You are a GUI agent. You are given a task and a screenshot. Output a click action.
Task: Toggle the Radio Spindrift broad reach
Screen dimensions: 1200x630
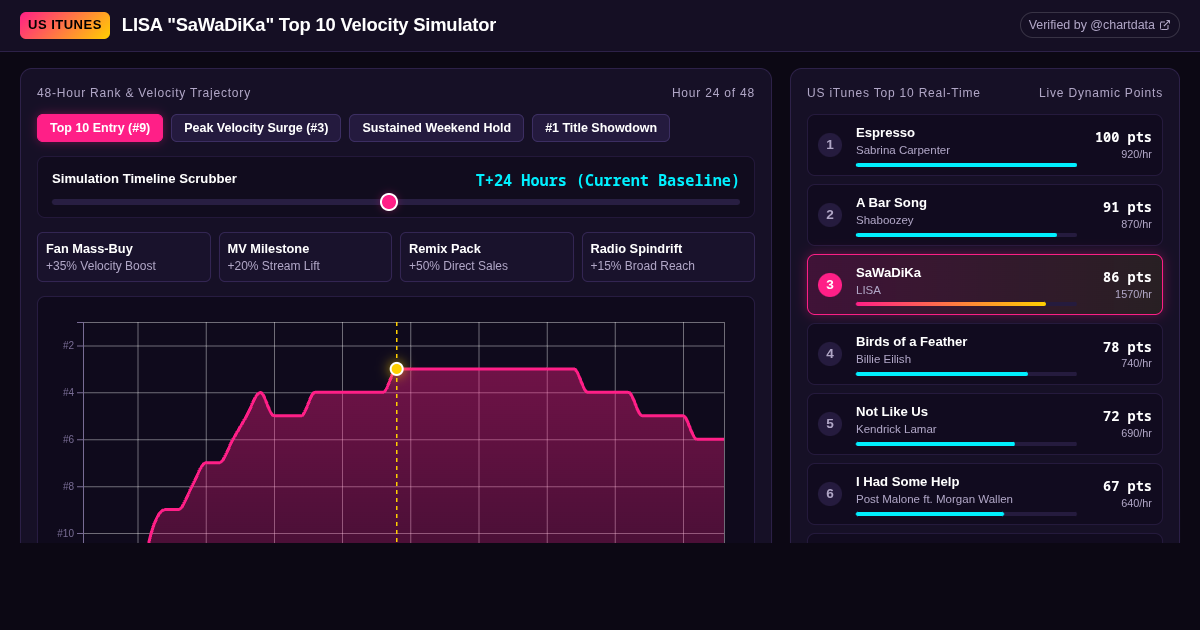click(x=668, y=257)
